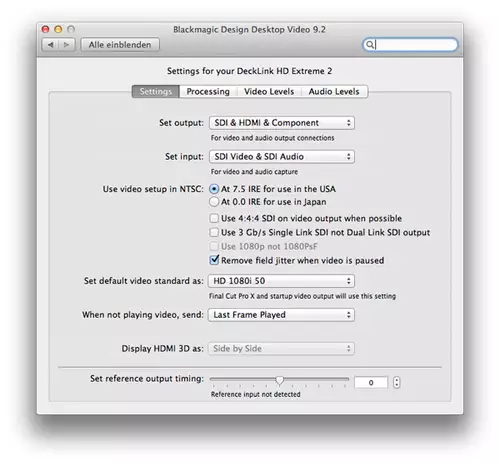Click window title 'Blackmagic Design Desktop Video 9.2'
Viewport: 500px width, 465px height.
pyautogui.click(x=249, y=29)
